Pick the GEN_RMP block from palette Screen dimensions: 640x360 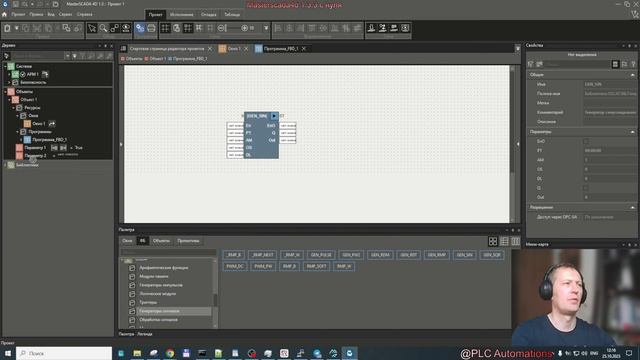[436, 255]
